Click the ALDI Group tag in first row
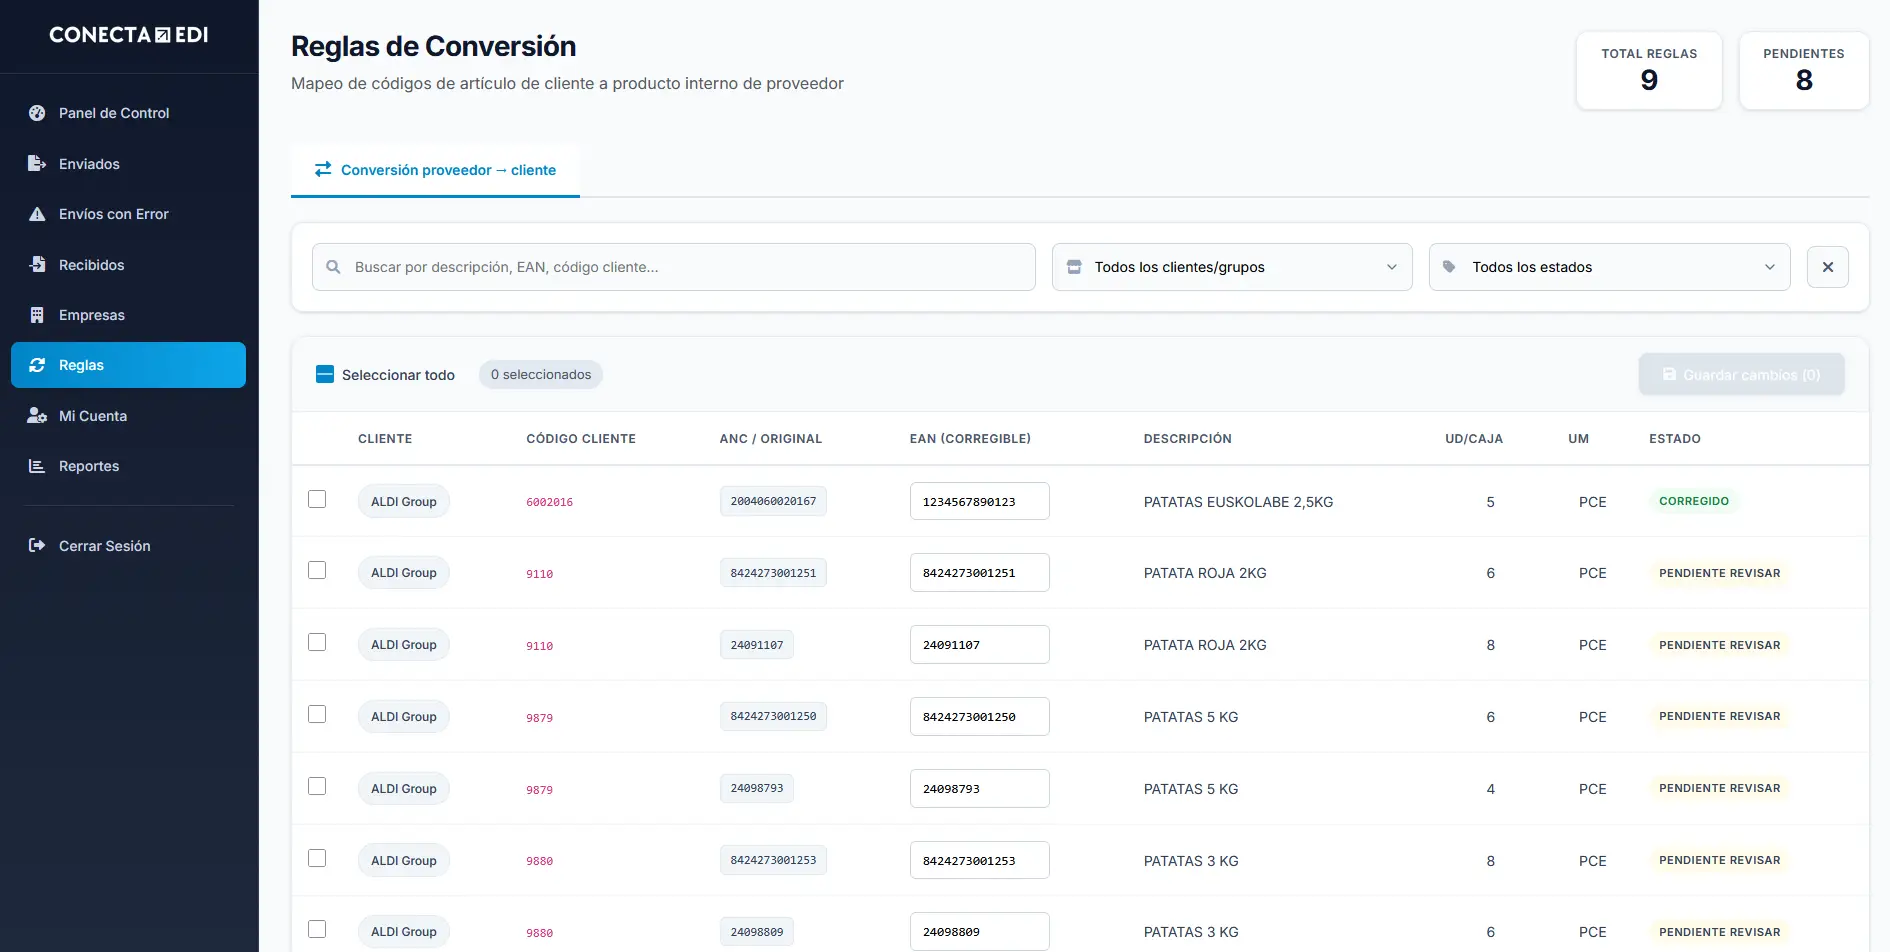Viewport: 1890px width, 952px height. coord(403,502)
